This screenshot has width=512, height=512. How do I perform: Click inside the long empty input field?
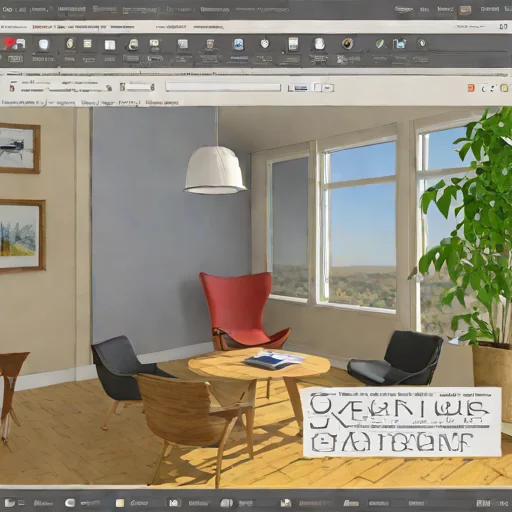pyautogui.click(x=223, y=87)
